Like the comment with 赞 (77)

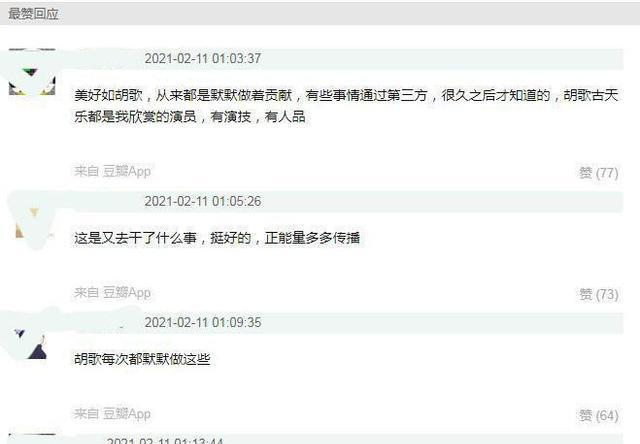click(598, 173)
